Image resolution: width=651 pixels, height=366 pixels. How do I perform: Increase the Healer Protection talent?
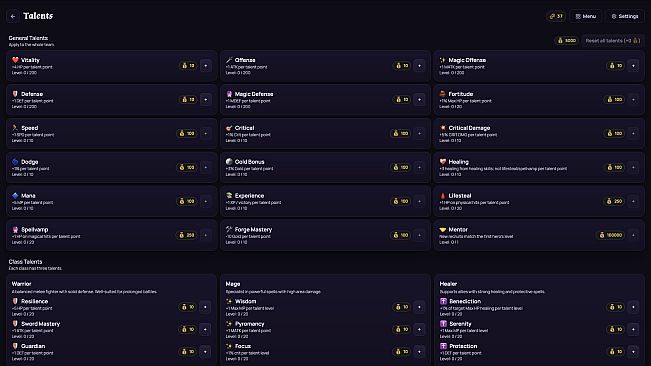click(633, 351)
